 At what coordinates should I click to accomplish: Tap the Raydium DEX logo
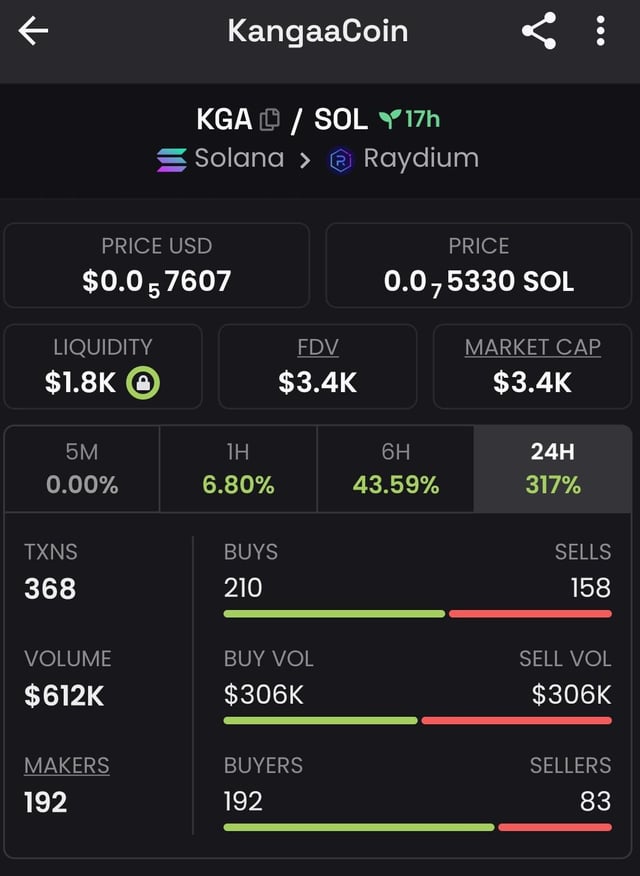(x=341, y=160)
